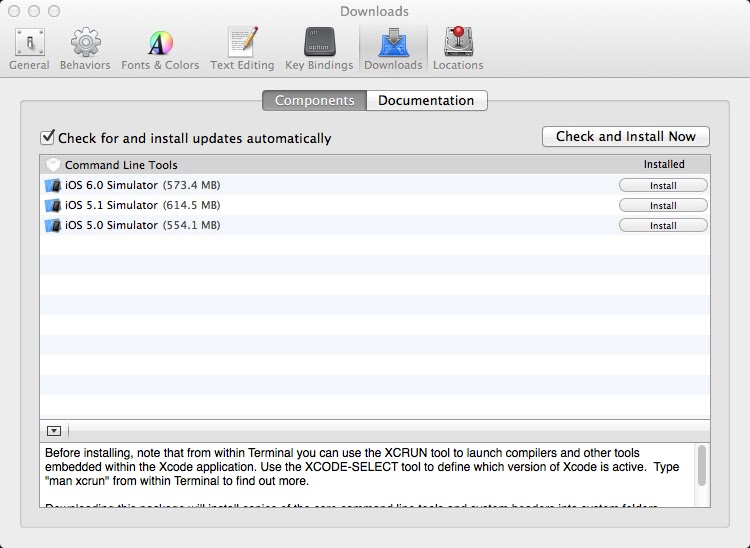Minimize the Downloads window
Image resolution: width=750 pixels, height=548 pixels.
coord(34,11)
